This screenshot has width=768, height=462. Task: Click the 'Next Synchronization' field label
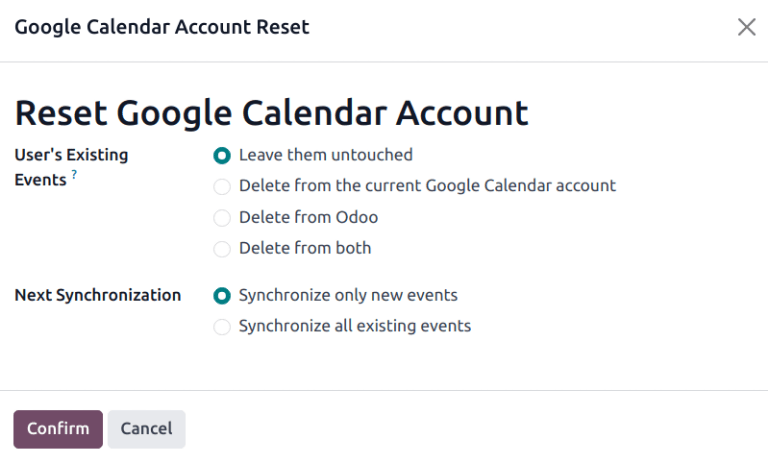point(98,296)
